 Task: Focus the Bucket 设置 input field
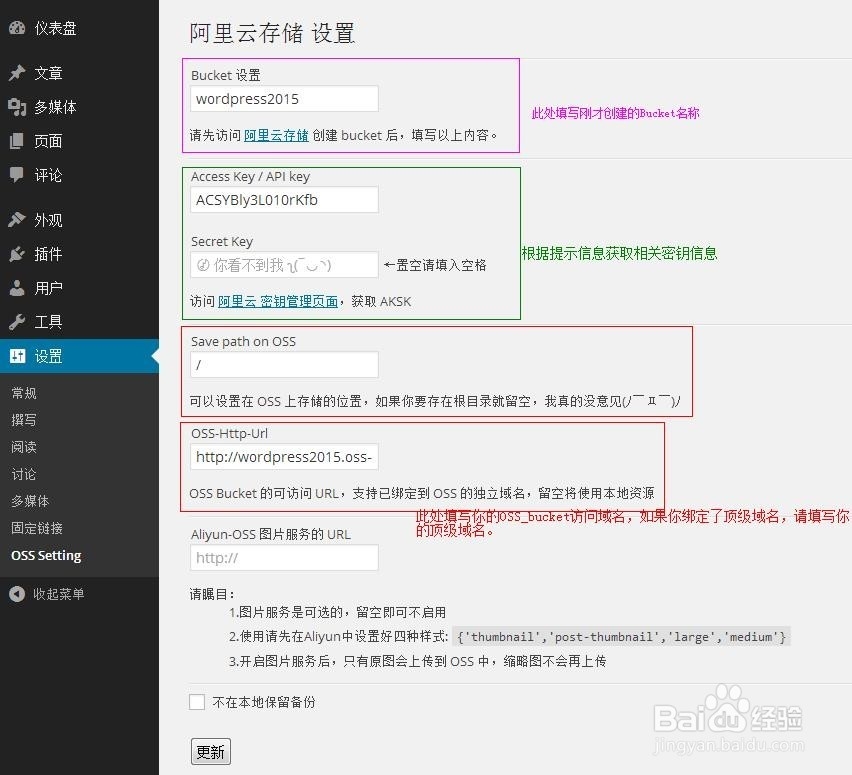click(284, 99)
